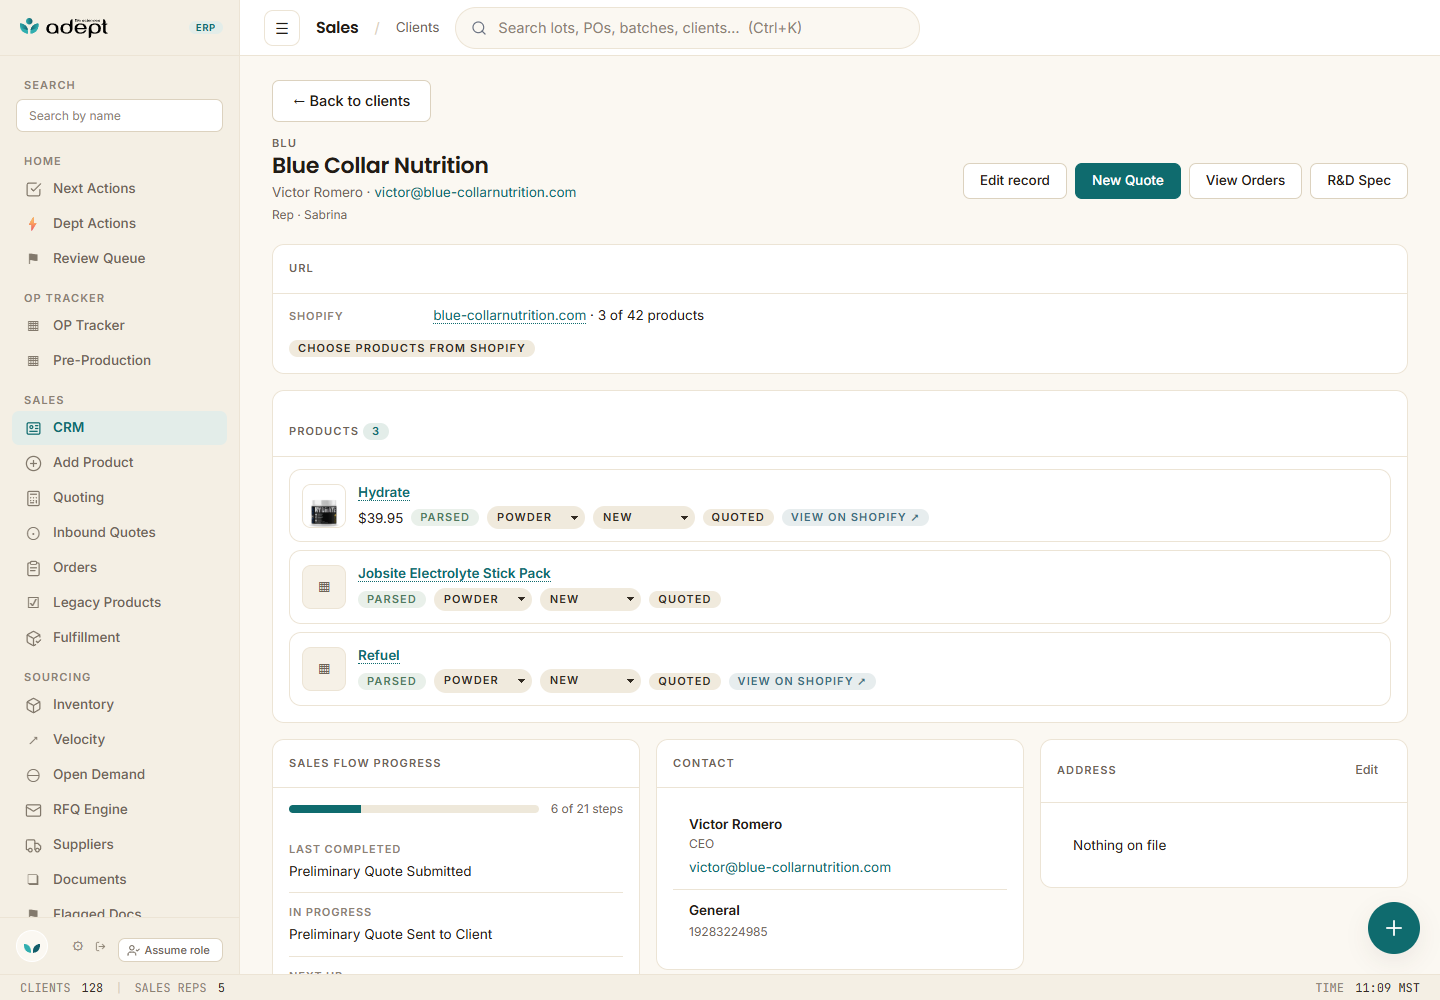
Task: Open Hydrate product form type POWDER dropdown
Action: coord(536,517)
